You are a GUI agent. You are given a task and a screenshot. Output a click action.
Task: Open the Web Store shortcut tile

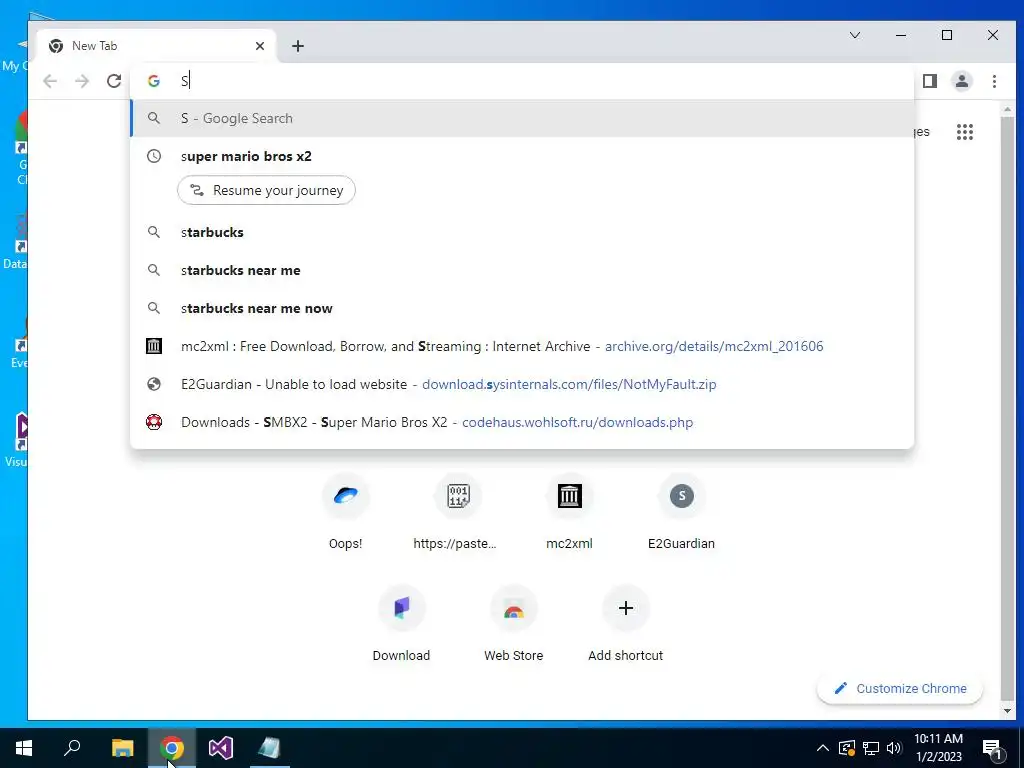(x=514, y=624)
